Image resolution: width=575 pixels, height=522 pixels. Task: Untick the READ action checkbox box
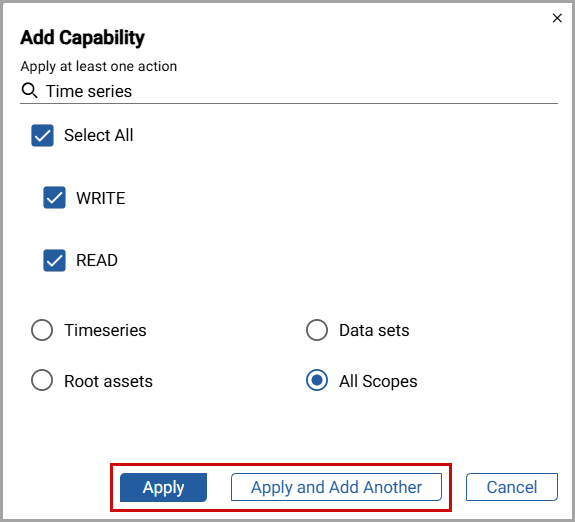55,260
